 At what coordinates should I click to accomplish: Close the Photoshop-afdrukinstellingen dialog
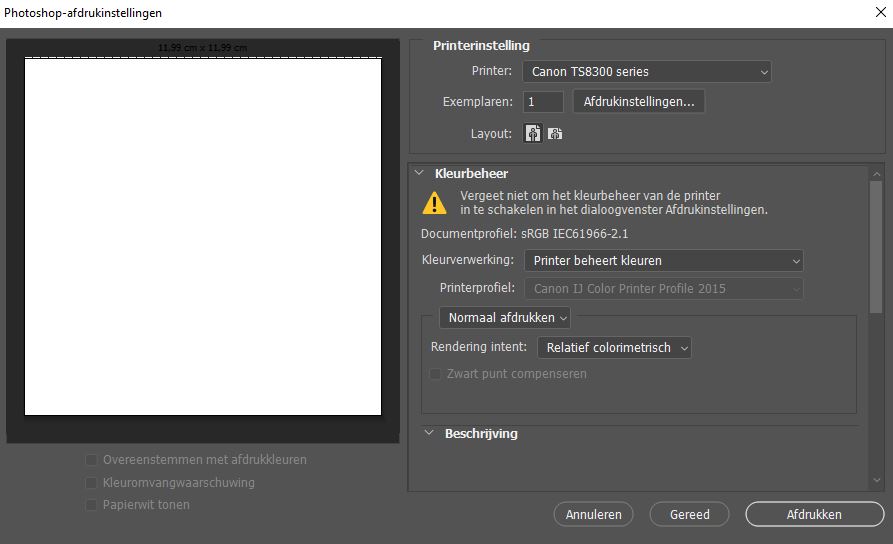click(x=880, y=12)
